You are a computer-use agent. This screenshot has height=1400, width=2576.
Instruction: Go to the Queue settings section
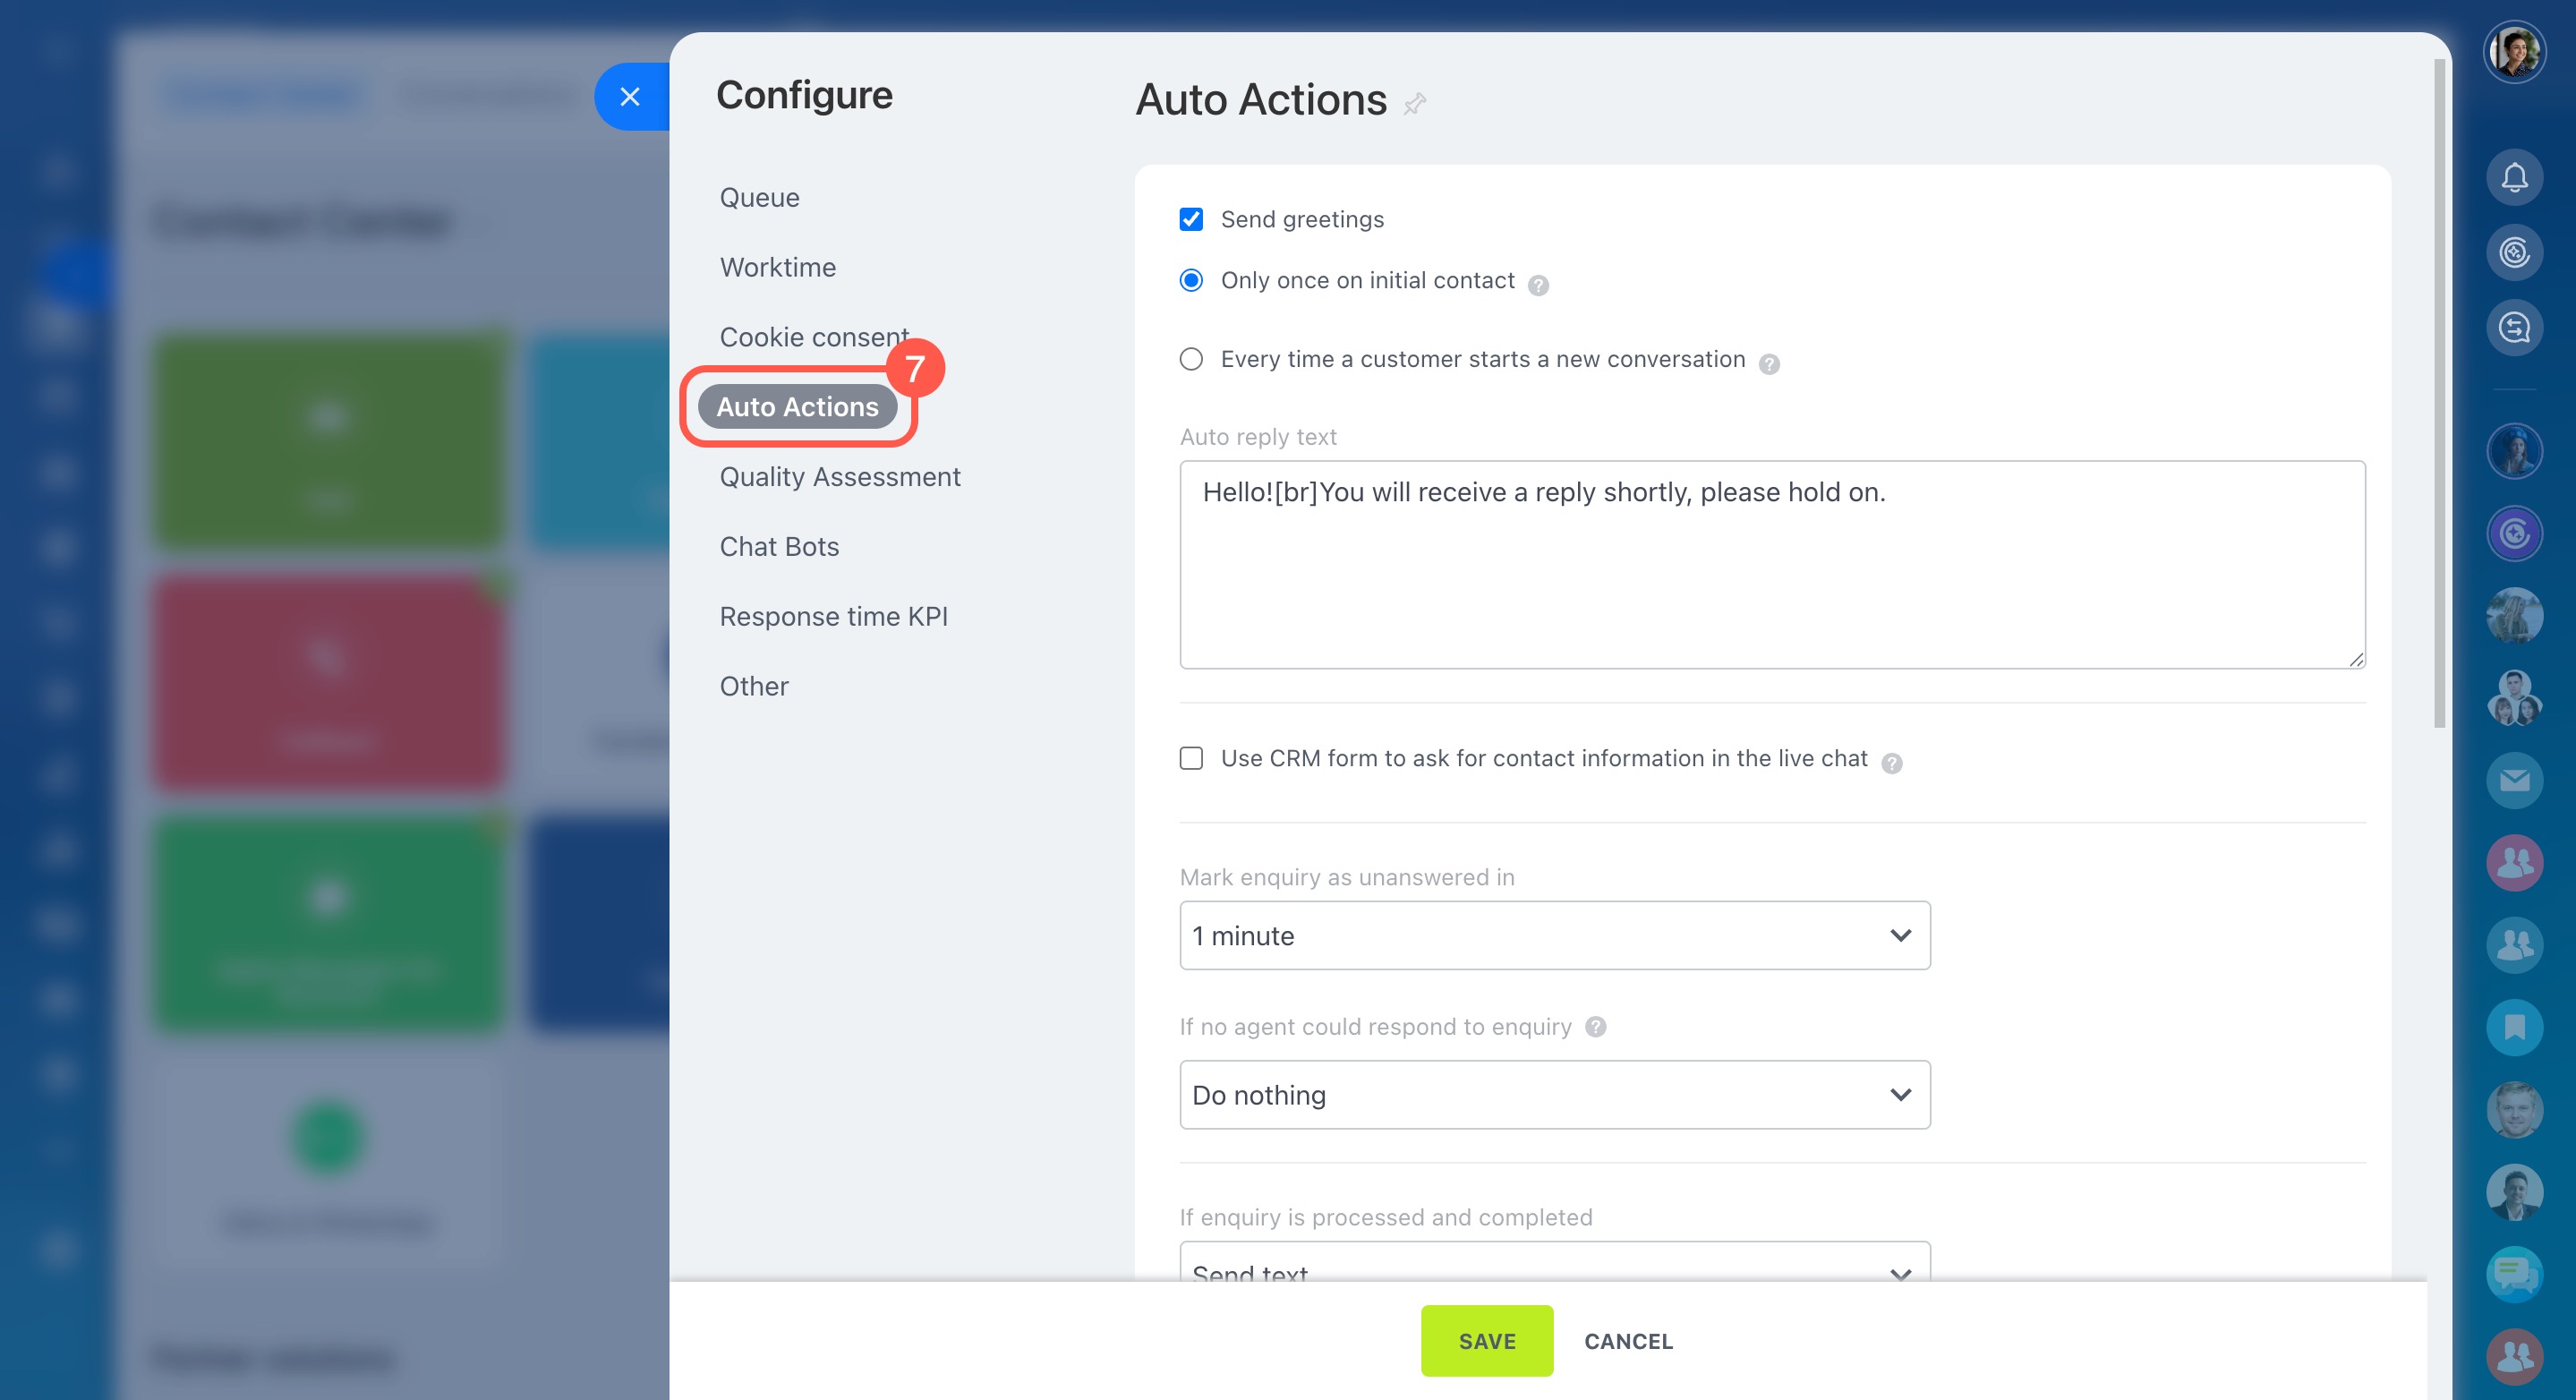[759, 198]
